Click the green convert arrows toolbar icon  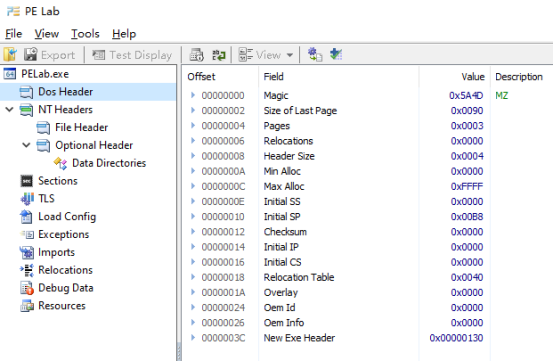[219, 55]
